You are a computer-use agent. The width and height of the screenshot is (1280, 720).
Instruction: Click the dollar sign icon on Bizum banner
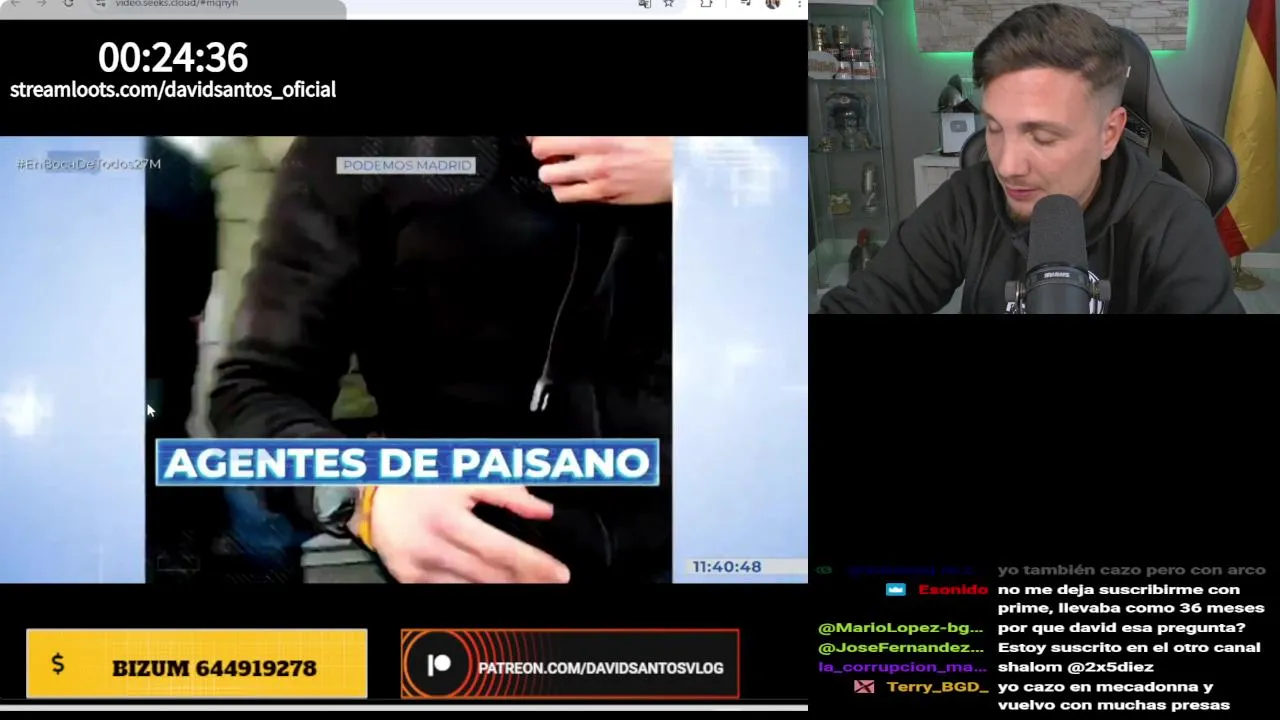click(58, 664)
